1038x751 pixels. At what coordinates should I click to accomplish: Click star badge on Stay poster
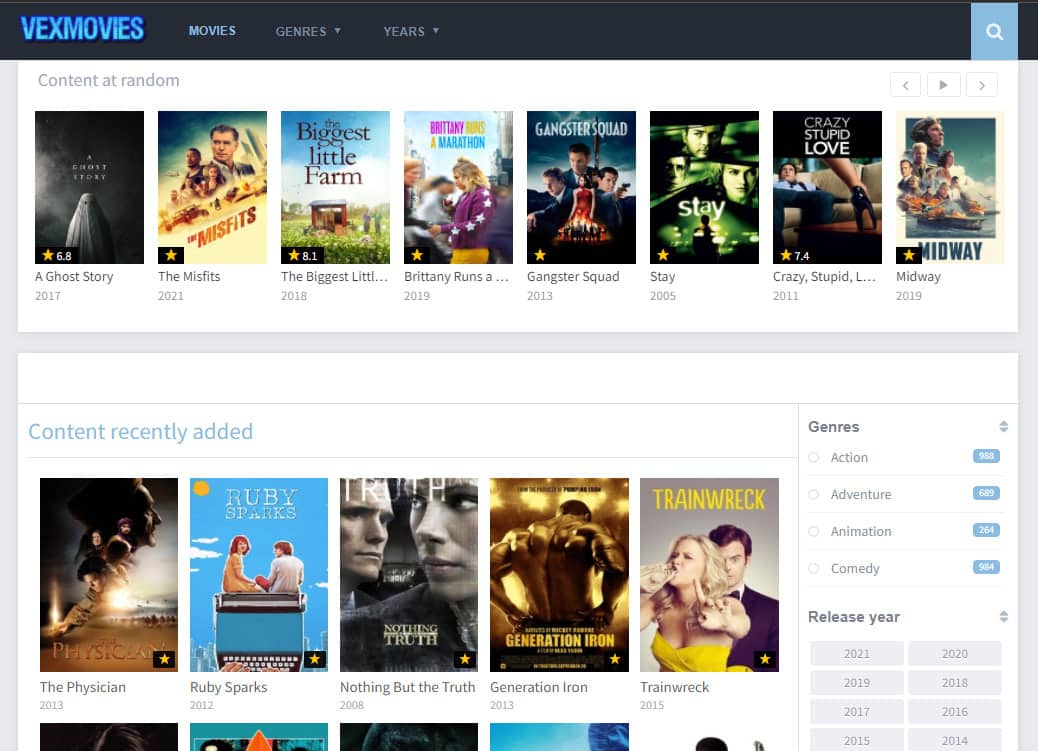[663, 256]
